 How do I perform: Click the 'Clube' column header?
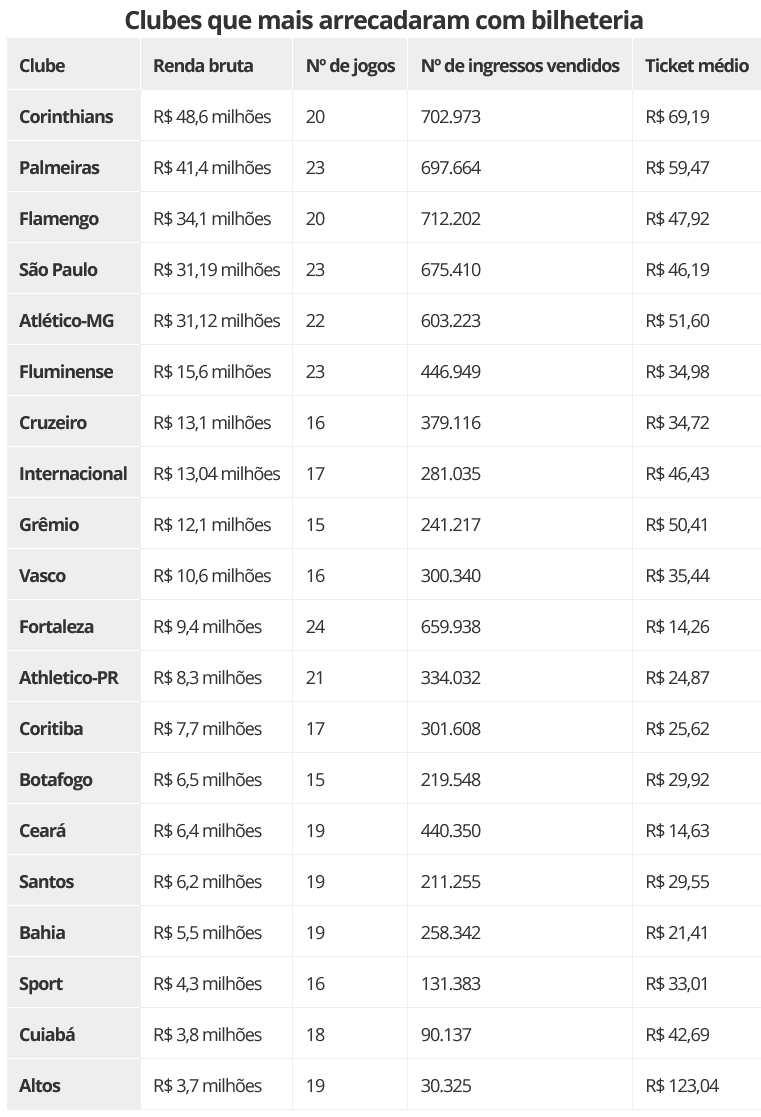tap(42, 66)
